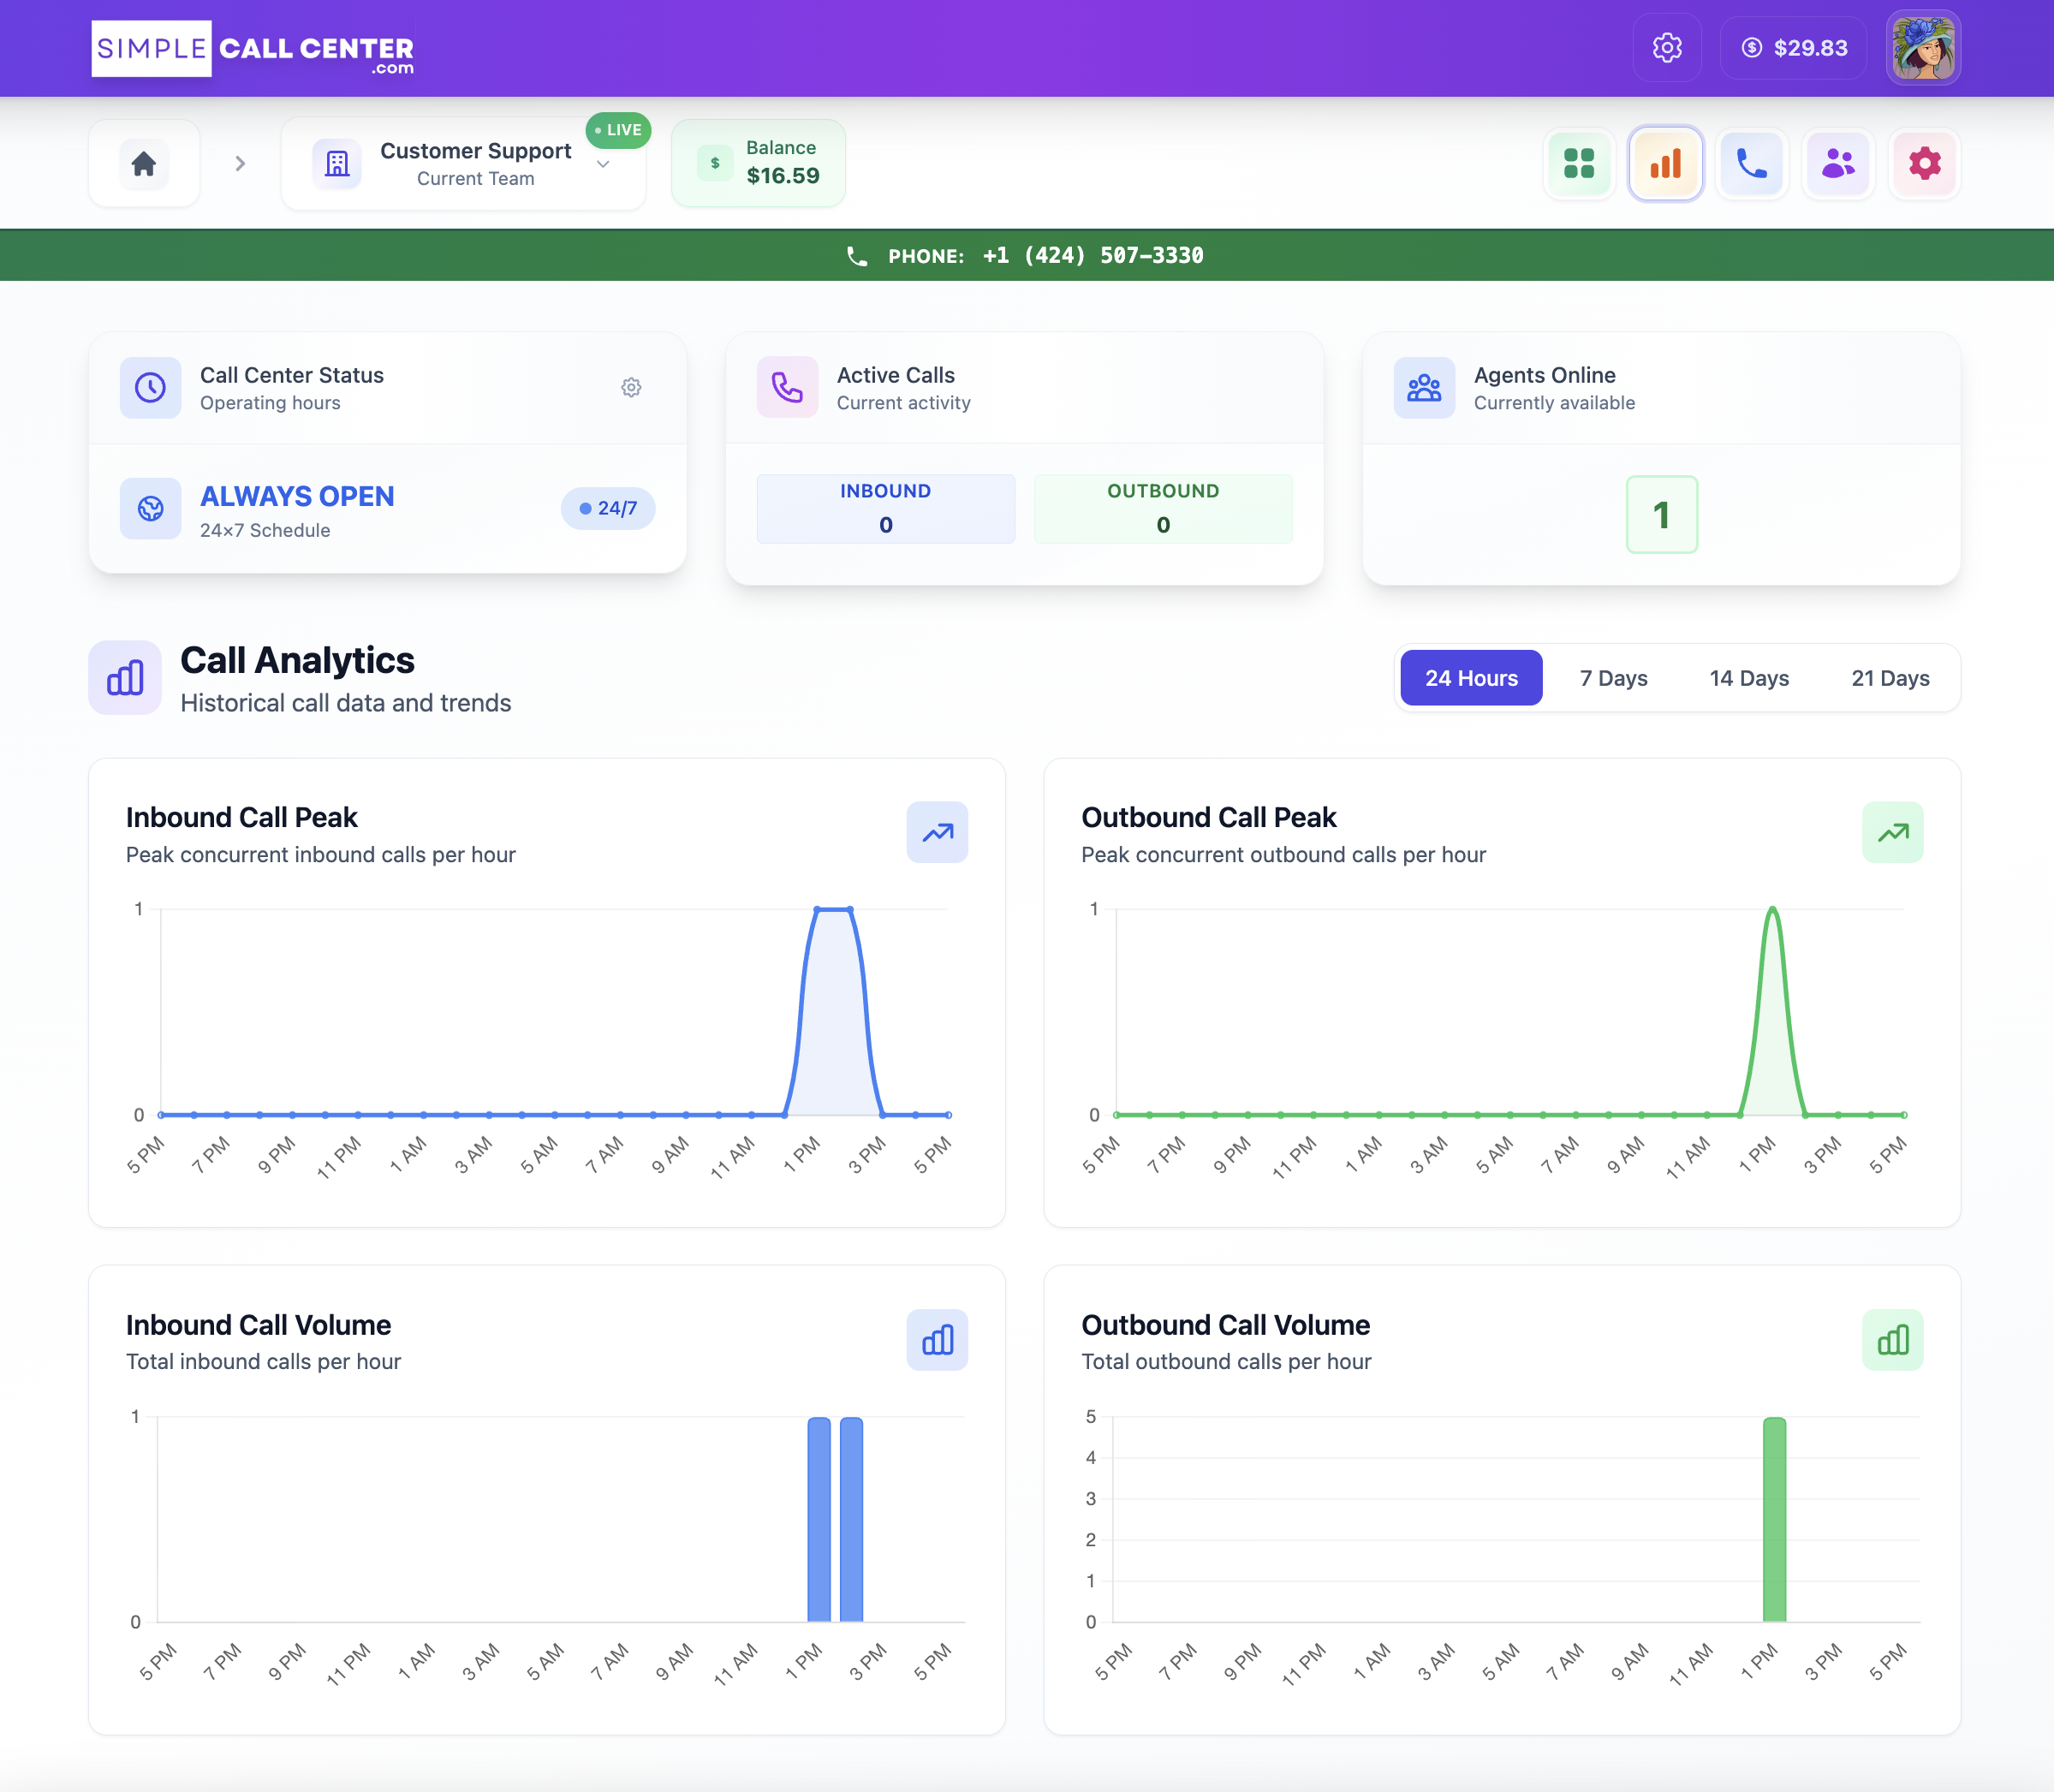Click the phone number +1 (424) 507-3330
The image size is (2054, 1792).
coord(1092,255)
